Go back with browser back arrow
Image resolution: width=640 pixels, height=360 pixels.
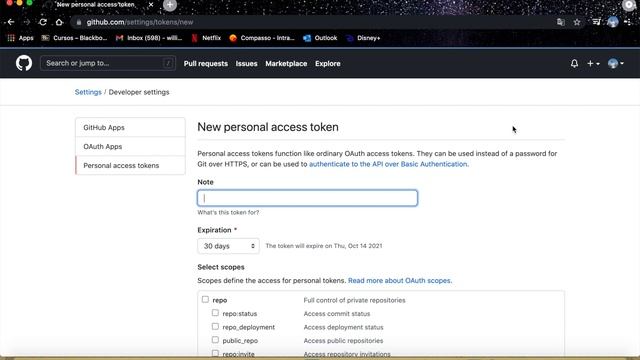click(11, 22)
